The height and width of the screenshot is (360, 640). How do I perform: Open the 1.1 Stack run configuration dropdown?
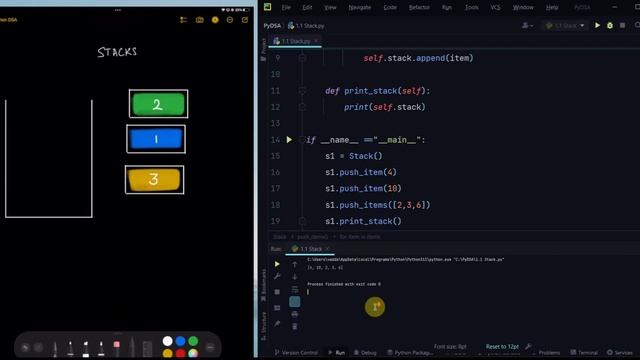point(565,25)
